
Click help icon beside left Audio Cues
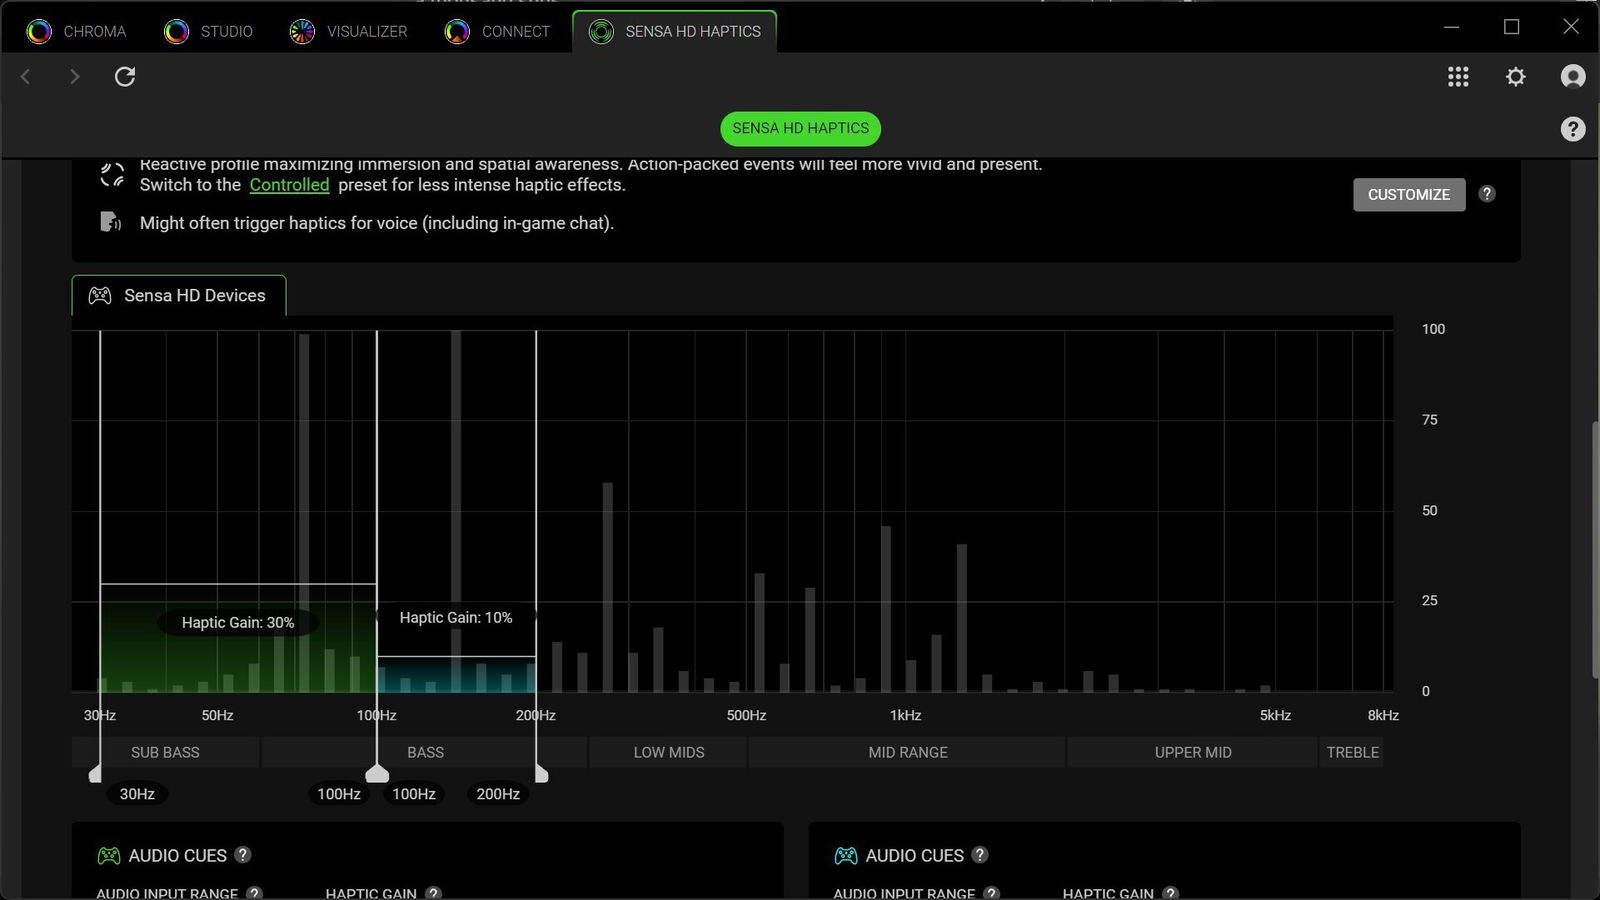[x=243, y=855]
